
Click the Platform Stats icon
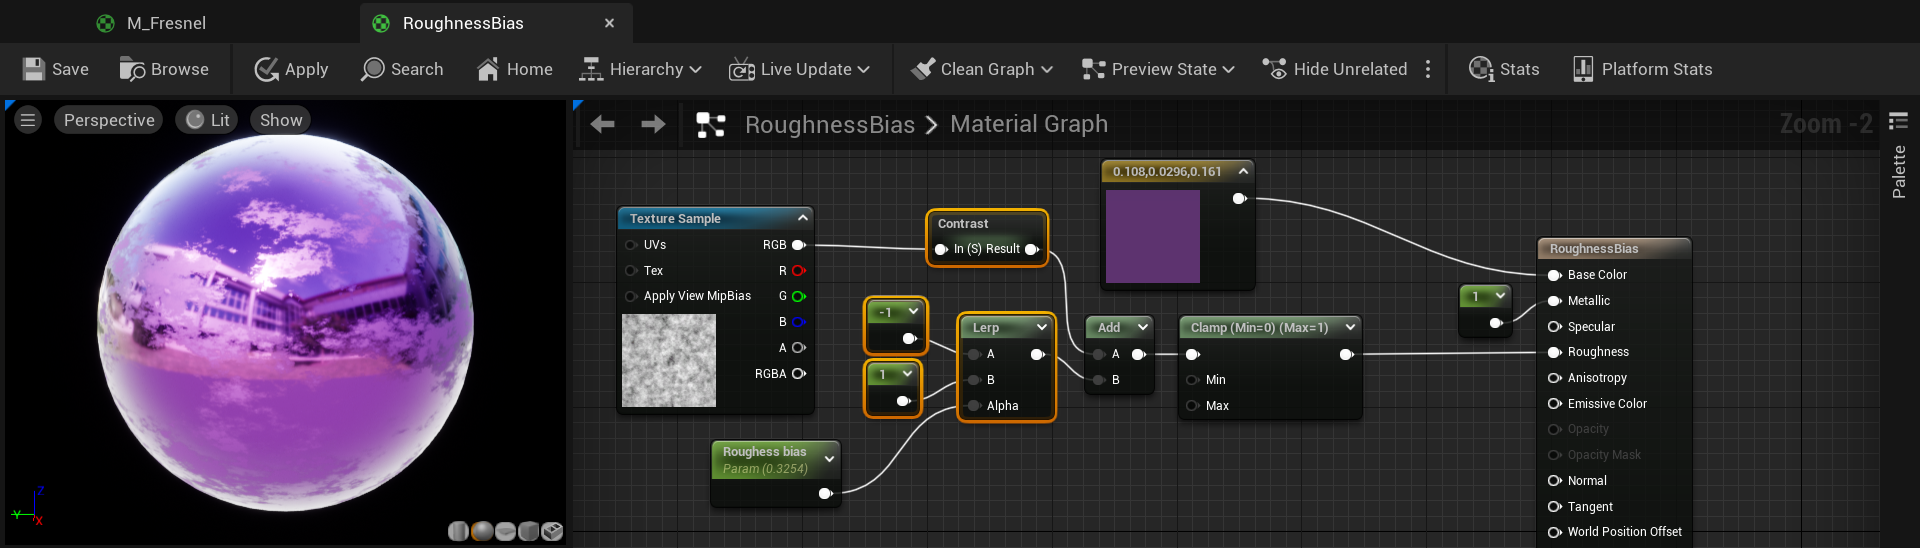pos(1583,69)
